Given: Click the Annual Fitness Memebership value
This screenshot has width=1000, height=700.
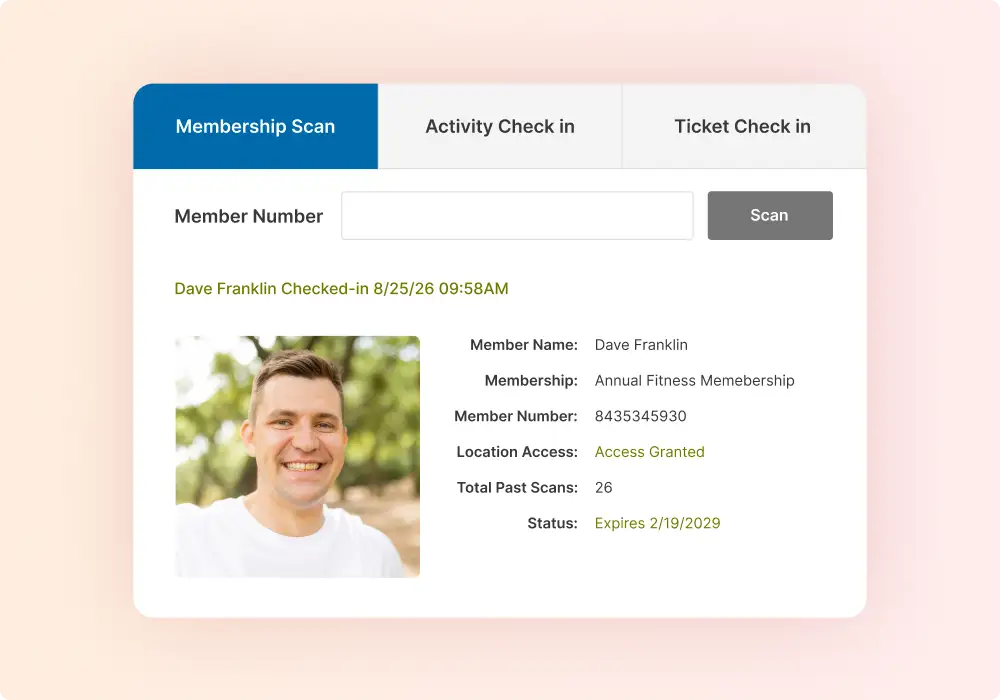Looking at the screenshot, I should tap(694, 381).
